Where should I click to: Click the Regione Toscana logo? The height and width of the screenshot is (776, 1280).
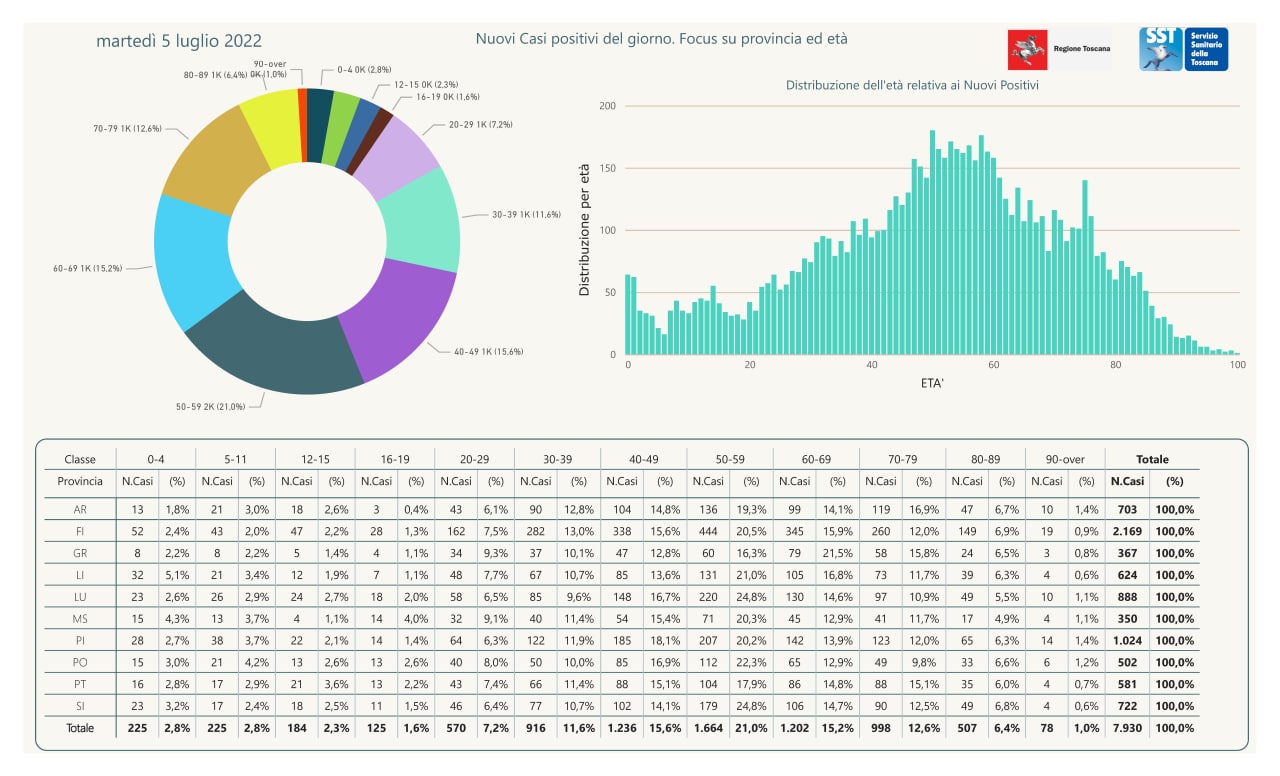pyautogui.click(x=1060, y=49)
